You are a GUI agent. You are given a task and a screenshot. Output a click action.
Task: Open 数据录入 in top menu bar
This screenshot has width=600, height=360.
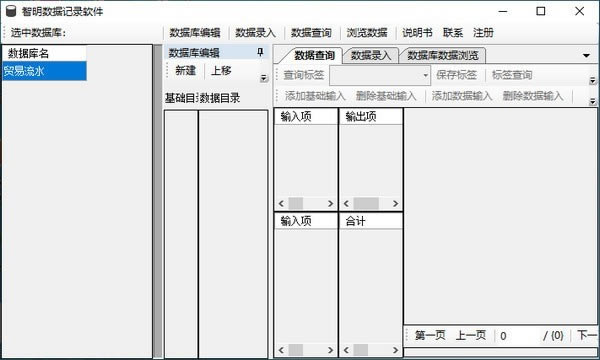[x=255, y=33]
